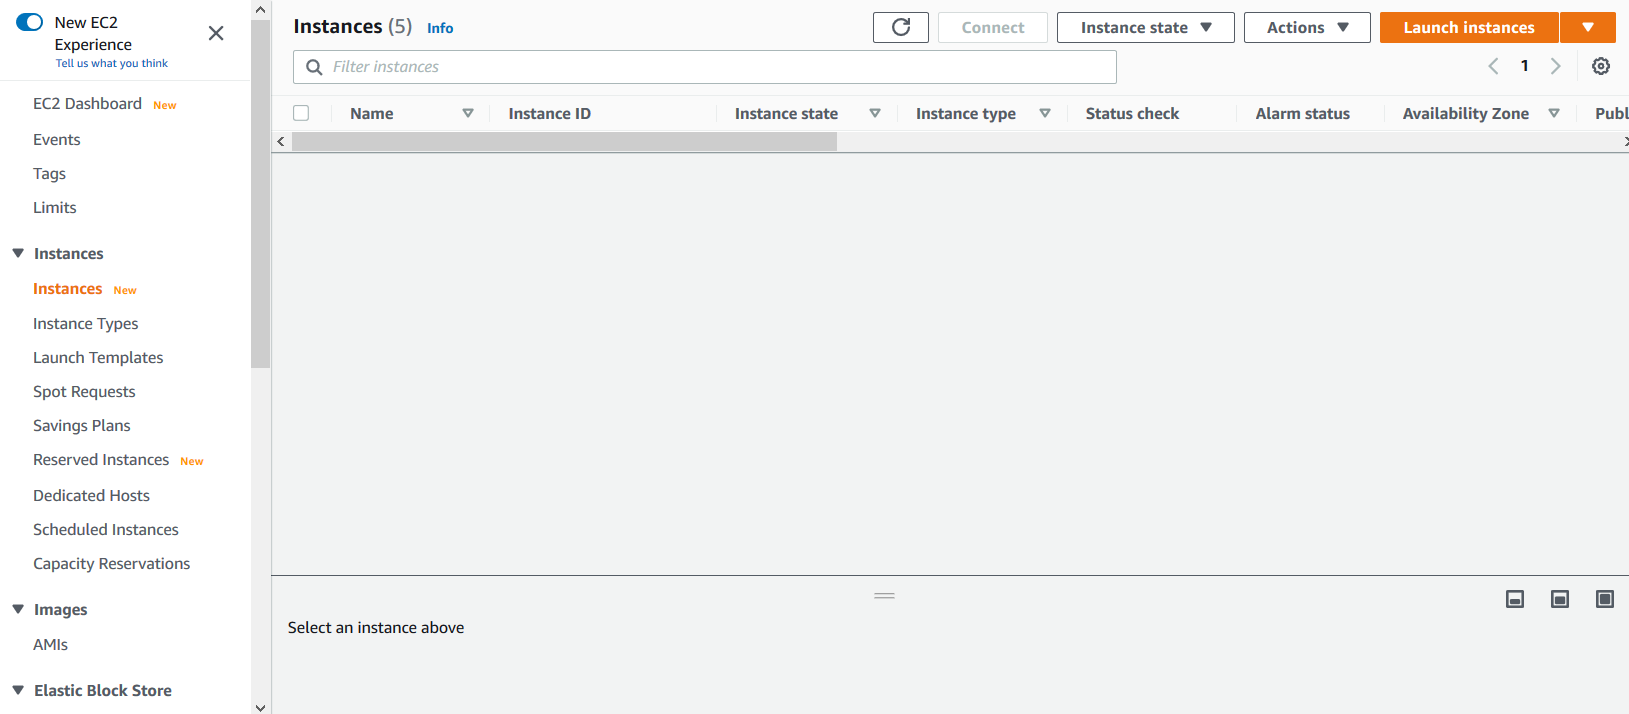
Task: Open EC2 Dashboard
Action: tap(87, 104)
